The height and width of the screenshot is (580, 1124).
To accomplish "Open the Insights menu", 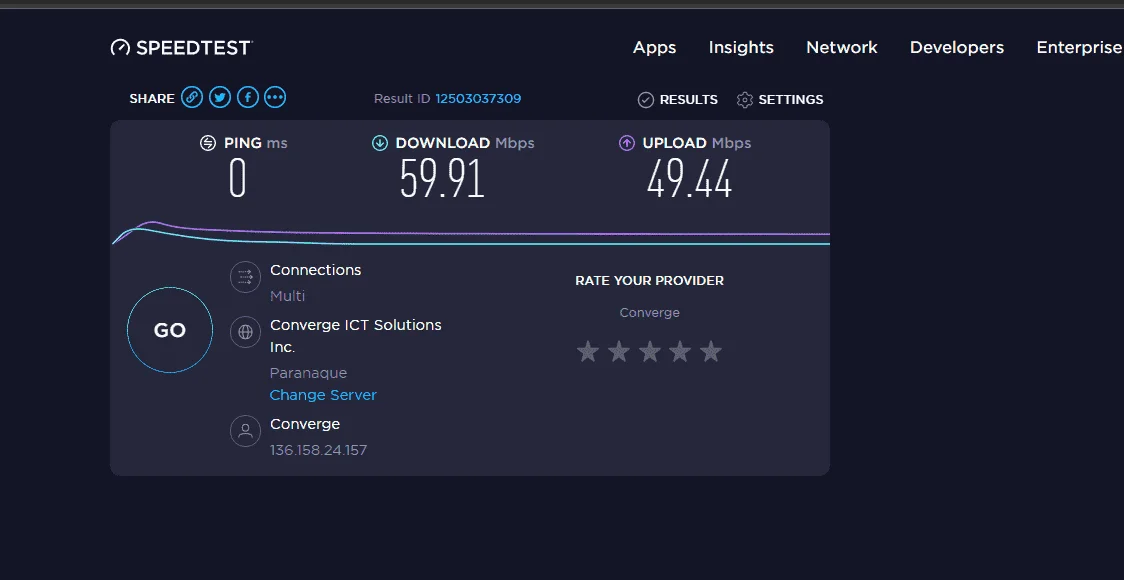I will point(741,47).
